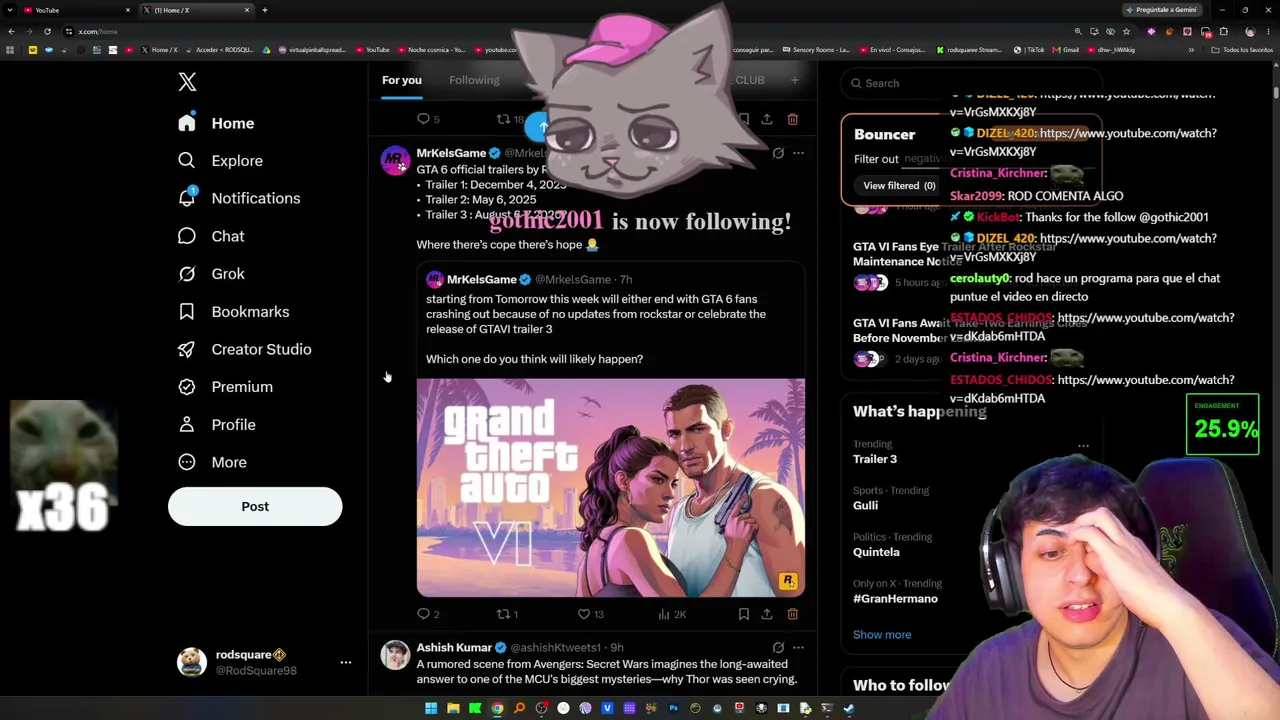Open a new browser tab
Viewport: 1280px width, 720px height.
click(x=265, y=10)
